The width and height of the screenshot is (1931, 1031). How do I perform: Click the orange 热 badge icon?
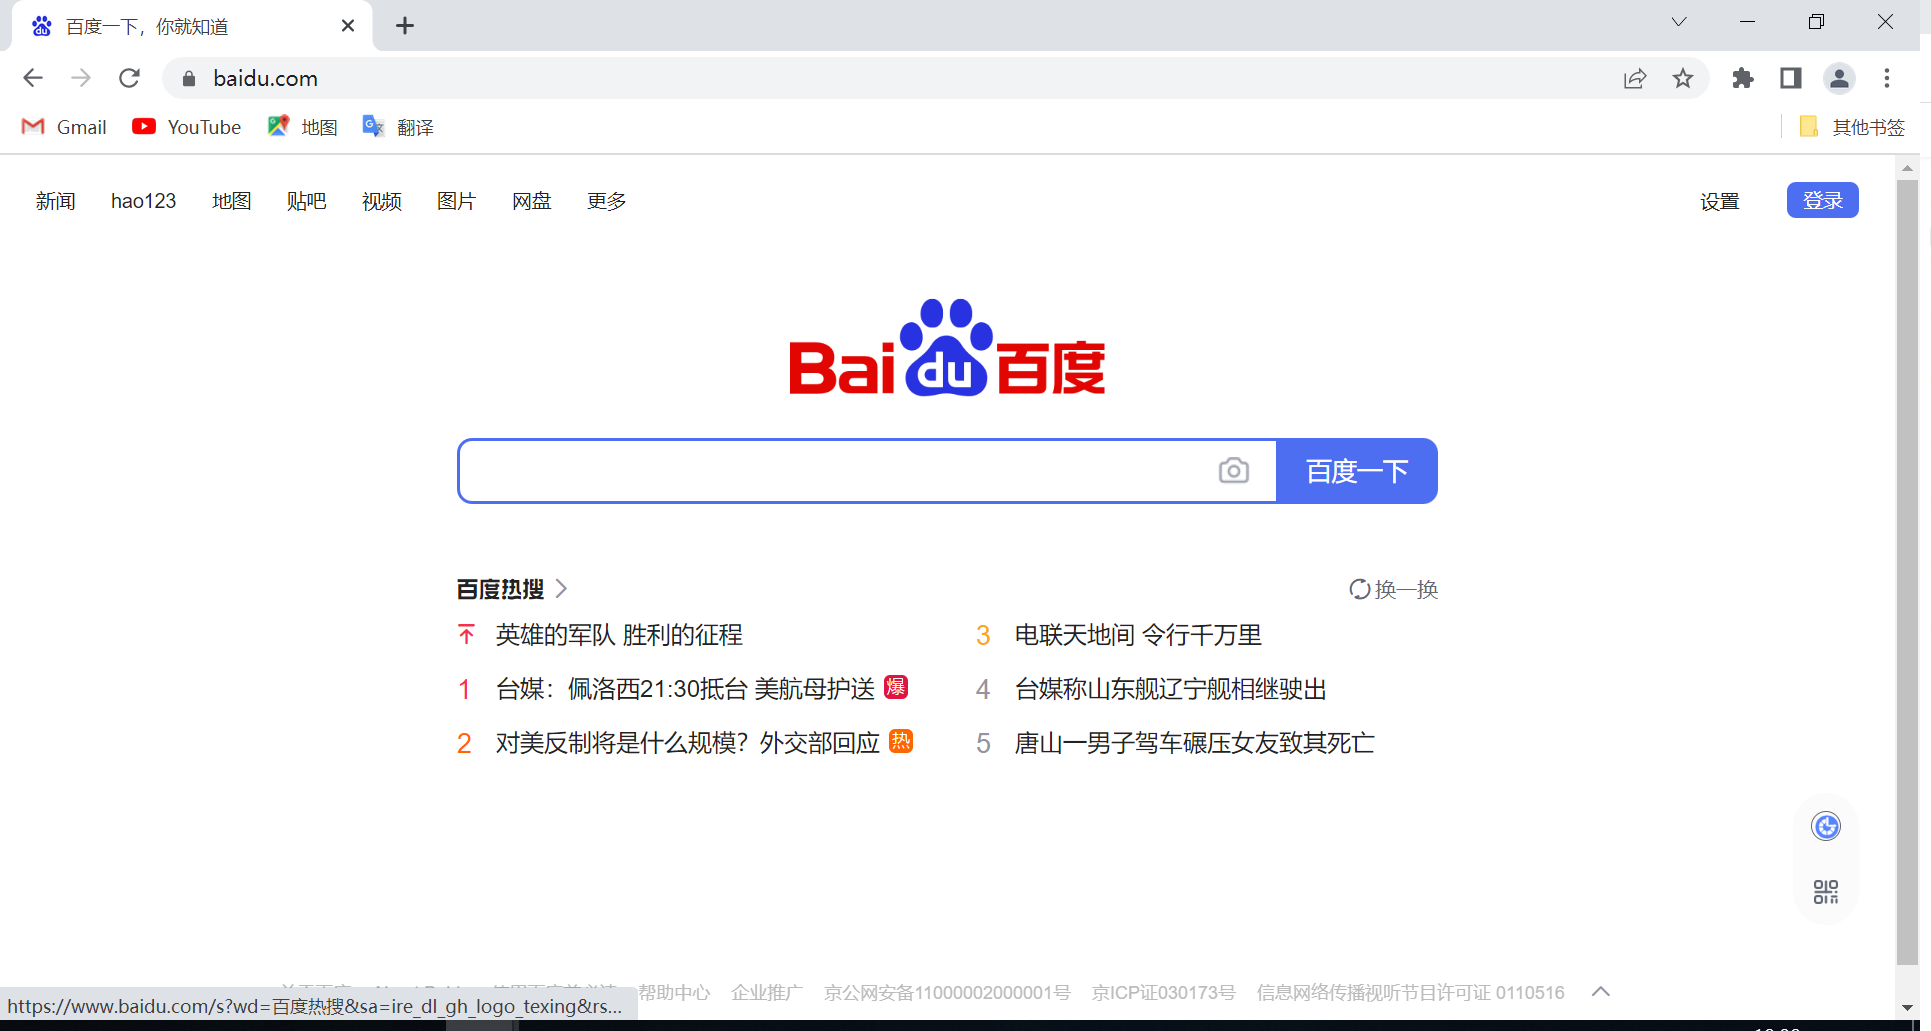(x=901, y=741)
